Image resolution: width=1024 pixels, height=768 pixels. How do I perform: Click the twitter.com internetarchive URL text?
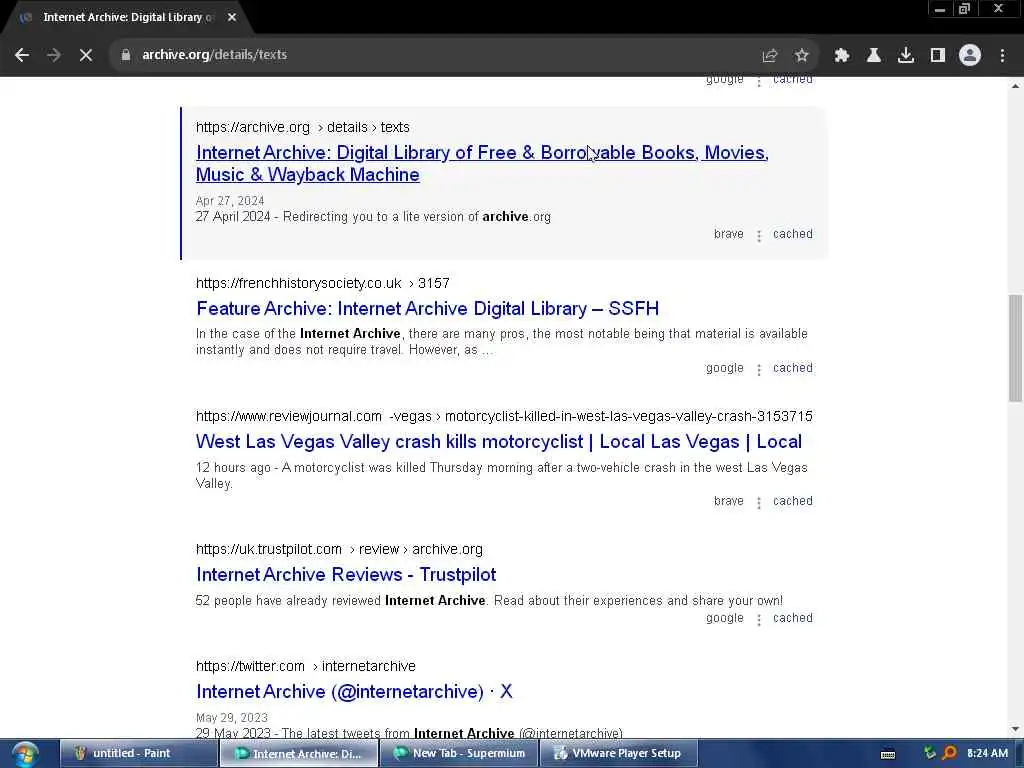[x=306, y=667]
